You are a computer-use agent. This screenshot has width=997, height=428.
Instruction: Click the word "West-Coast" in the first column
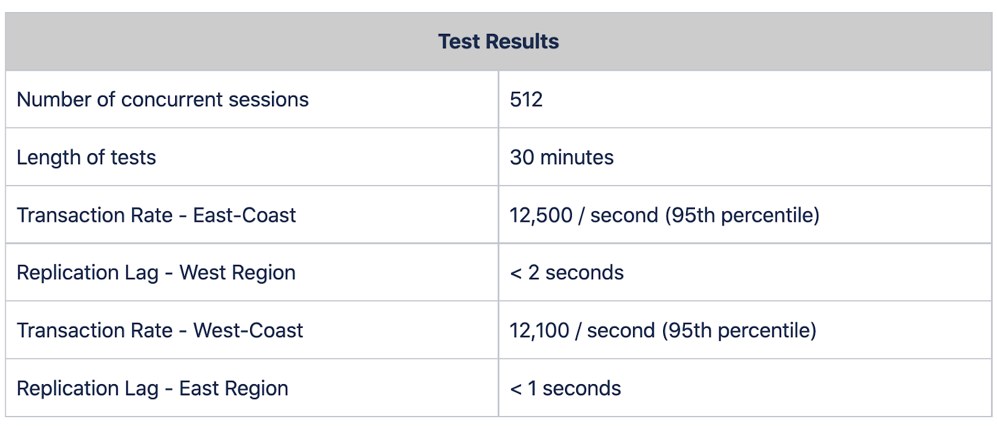pos(248,330)
